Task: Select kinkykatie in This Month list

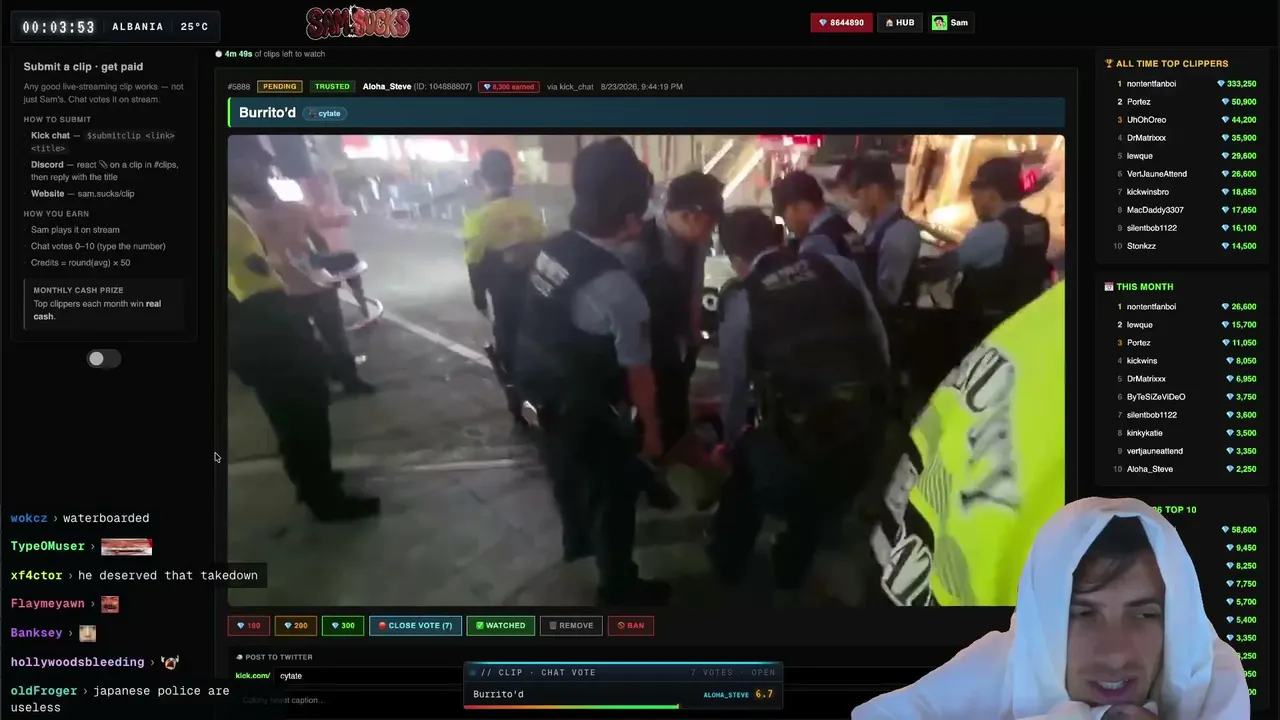Action: tap(1145, 433)
